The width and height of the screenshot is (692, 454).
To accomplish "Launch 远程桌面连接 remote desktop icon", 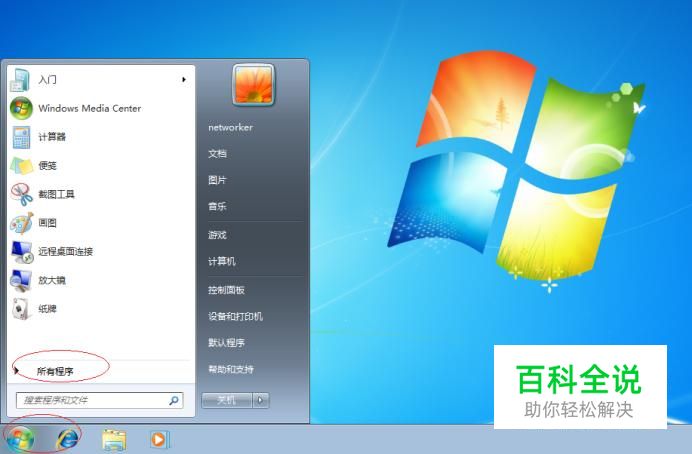I will 22,252.
